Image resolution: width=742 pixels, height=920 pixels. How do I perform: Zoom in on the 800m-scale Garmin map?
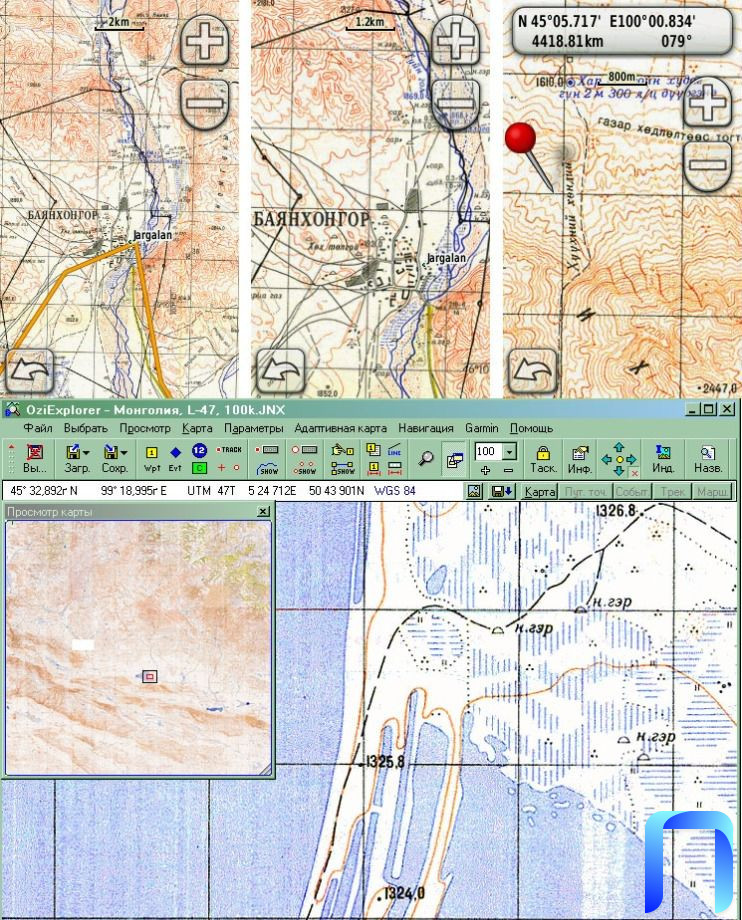coord(708,104)
